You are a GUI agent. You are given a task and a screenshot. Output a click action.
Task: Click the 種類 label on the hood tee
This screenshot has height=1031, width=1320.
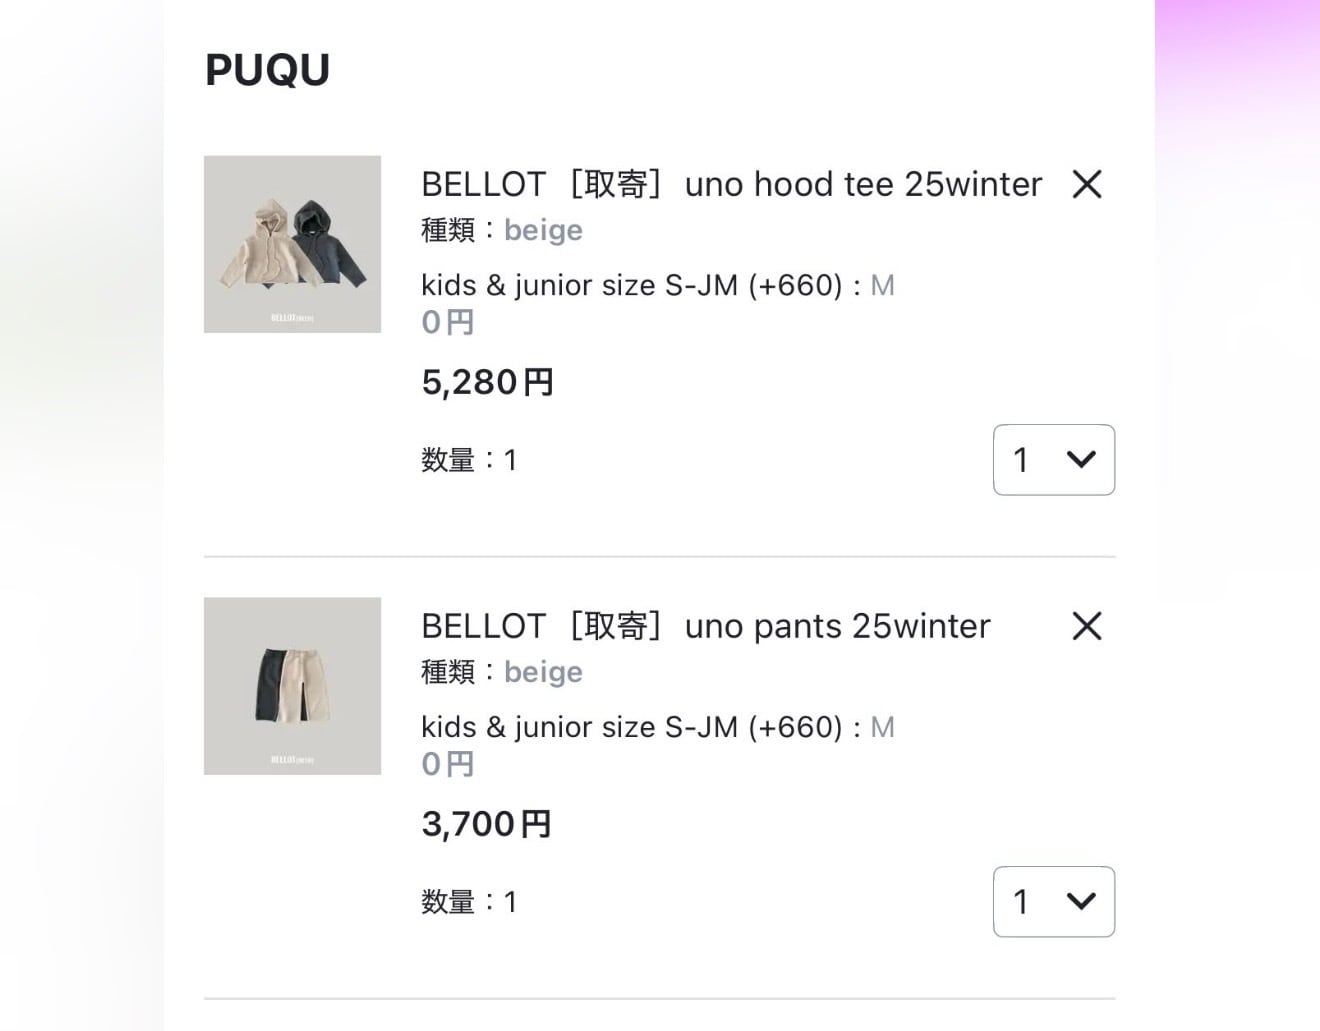[x=448, y=230]
